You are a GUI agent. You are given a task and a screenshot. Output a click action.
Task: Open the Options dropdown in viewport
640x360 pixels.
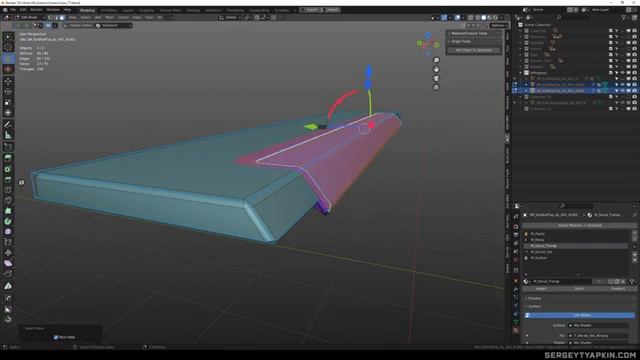click(x=499, y=25)
